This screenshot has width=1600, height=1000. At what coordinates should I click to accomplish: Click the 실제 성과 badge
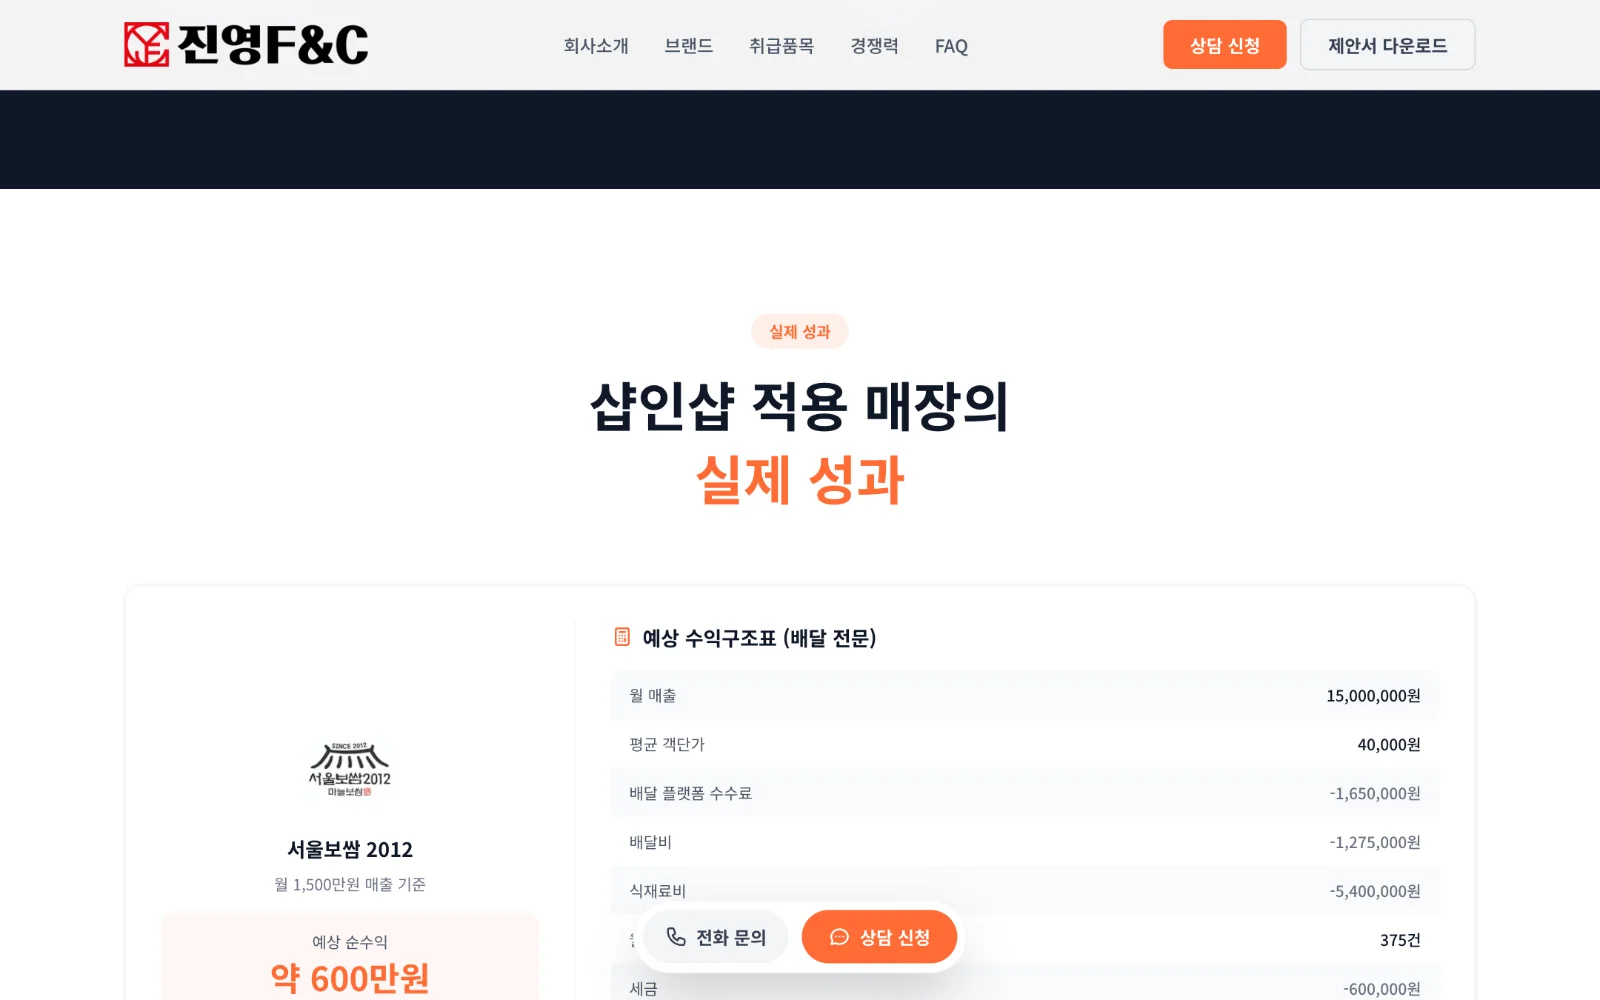click(800, 332)
